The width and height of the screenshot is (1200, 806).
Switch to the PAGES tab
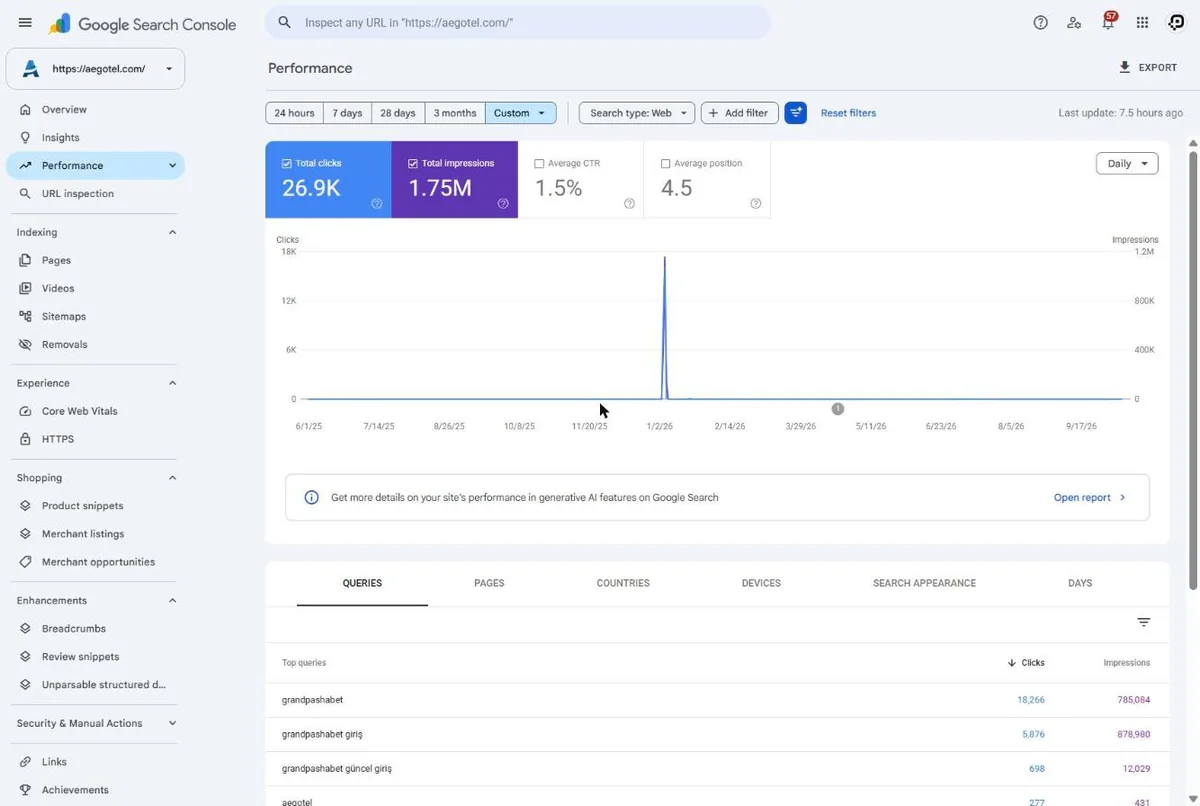(489, 583)
